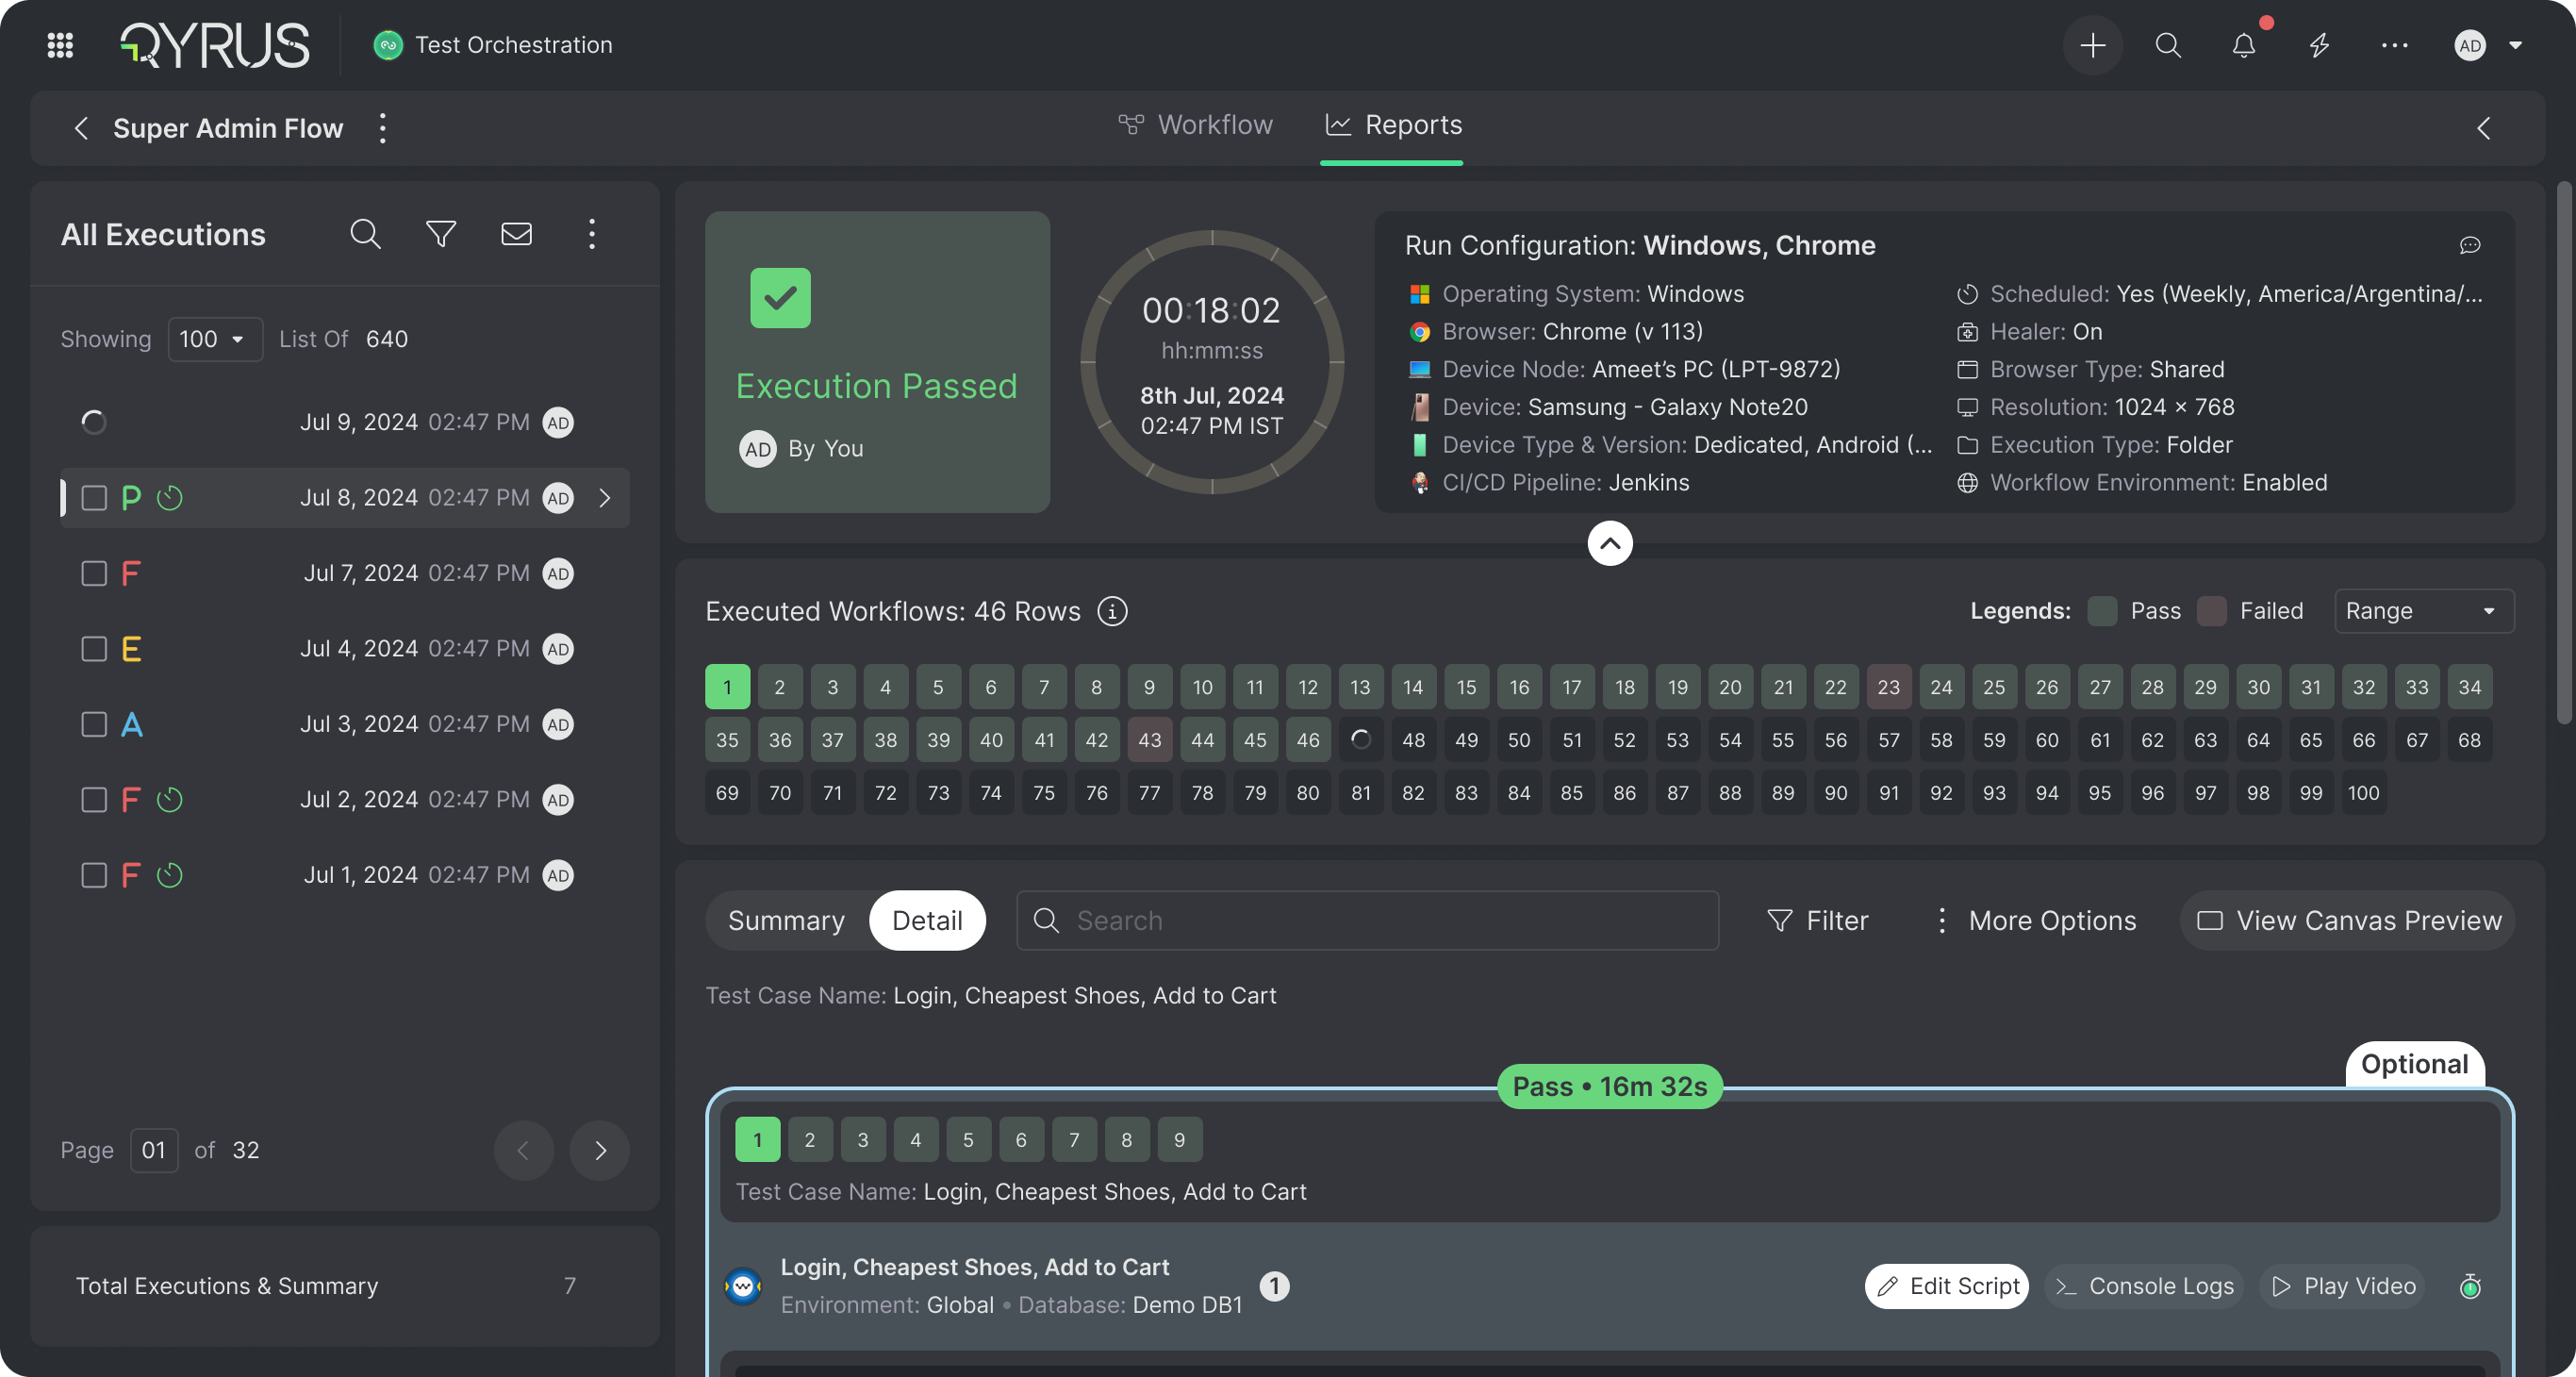Screen dimensions: 2576x1377
Task: Go to previous executions page
Action: [523, 1150]
